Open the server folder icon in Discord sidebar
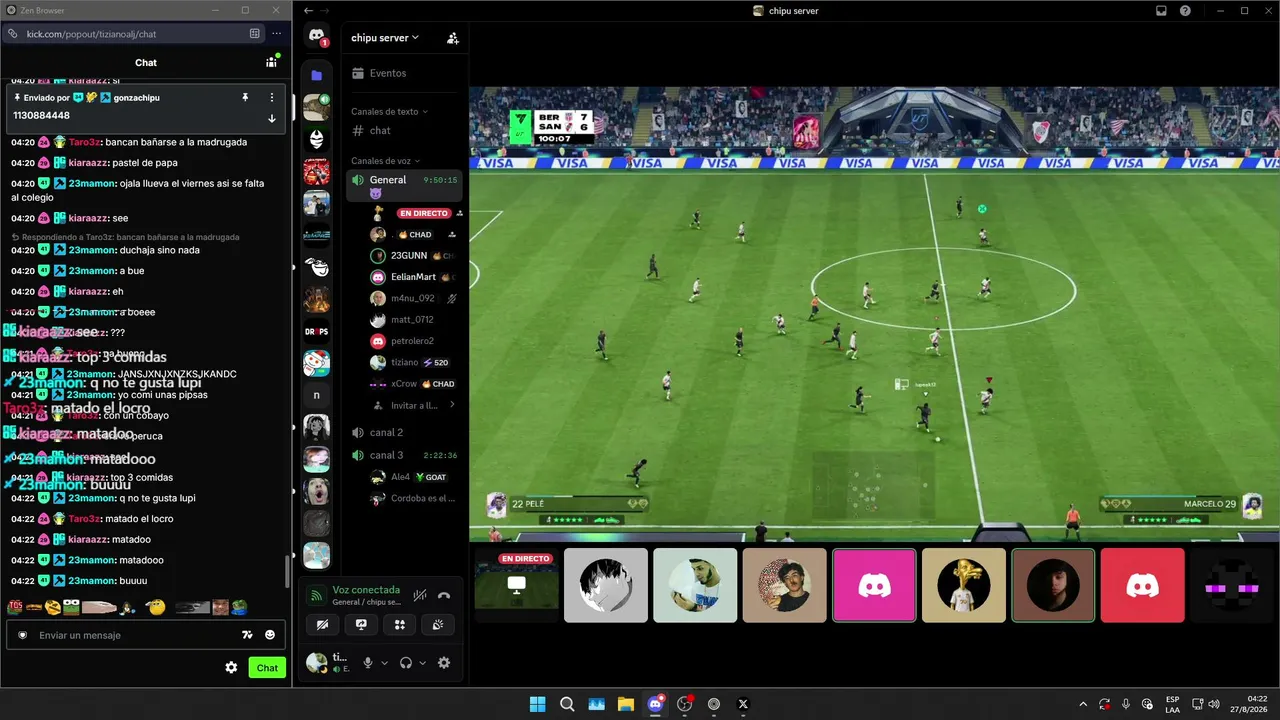 click(317, 75)
